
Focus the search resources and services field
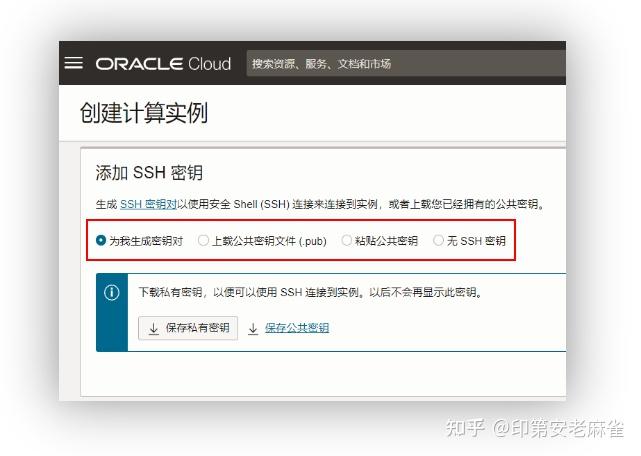406,63
